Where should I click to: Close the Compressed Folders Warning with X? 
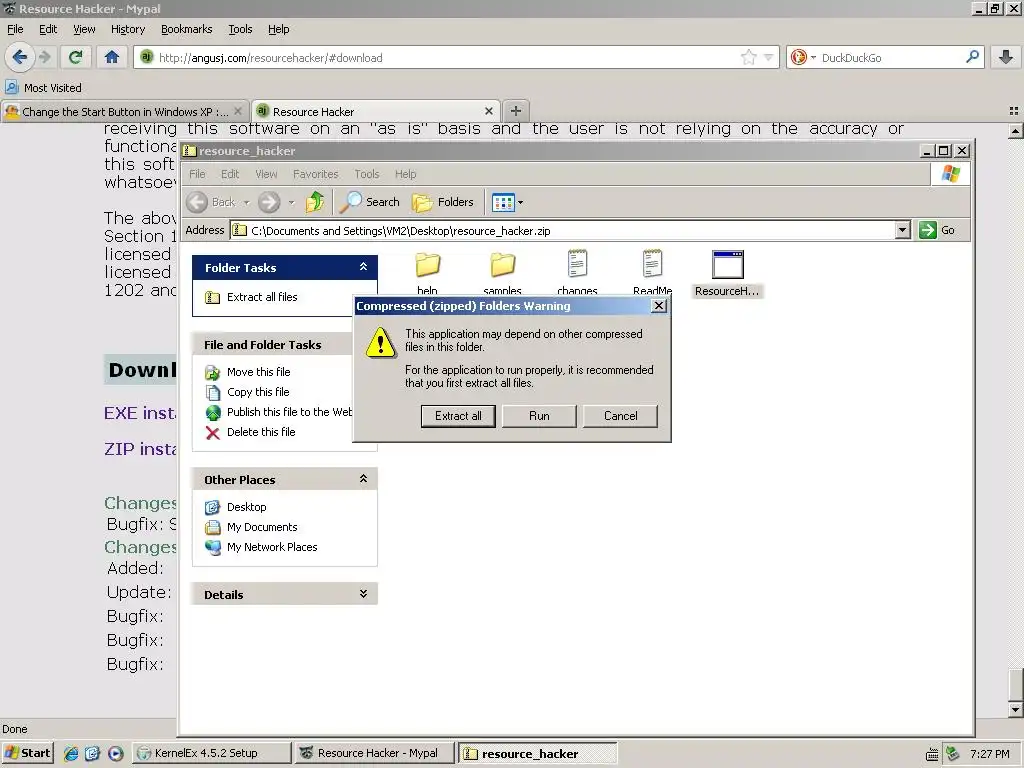tap(659, 306)
